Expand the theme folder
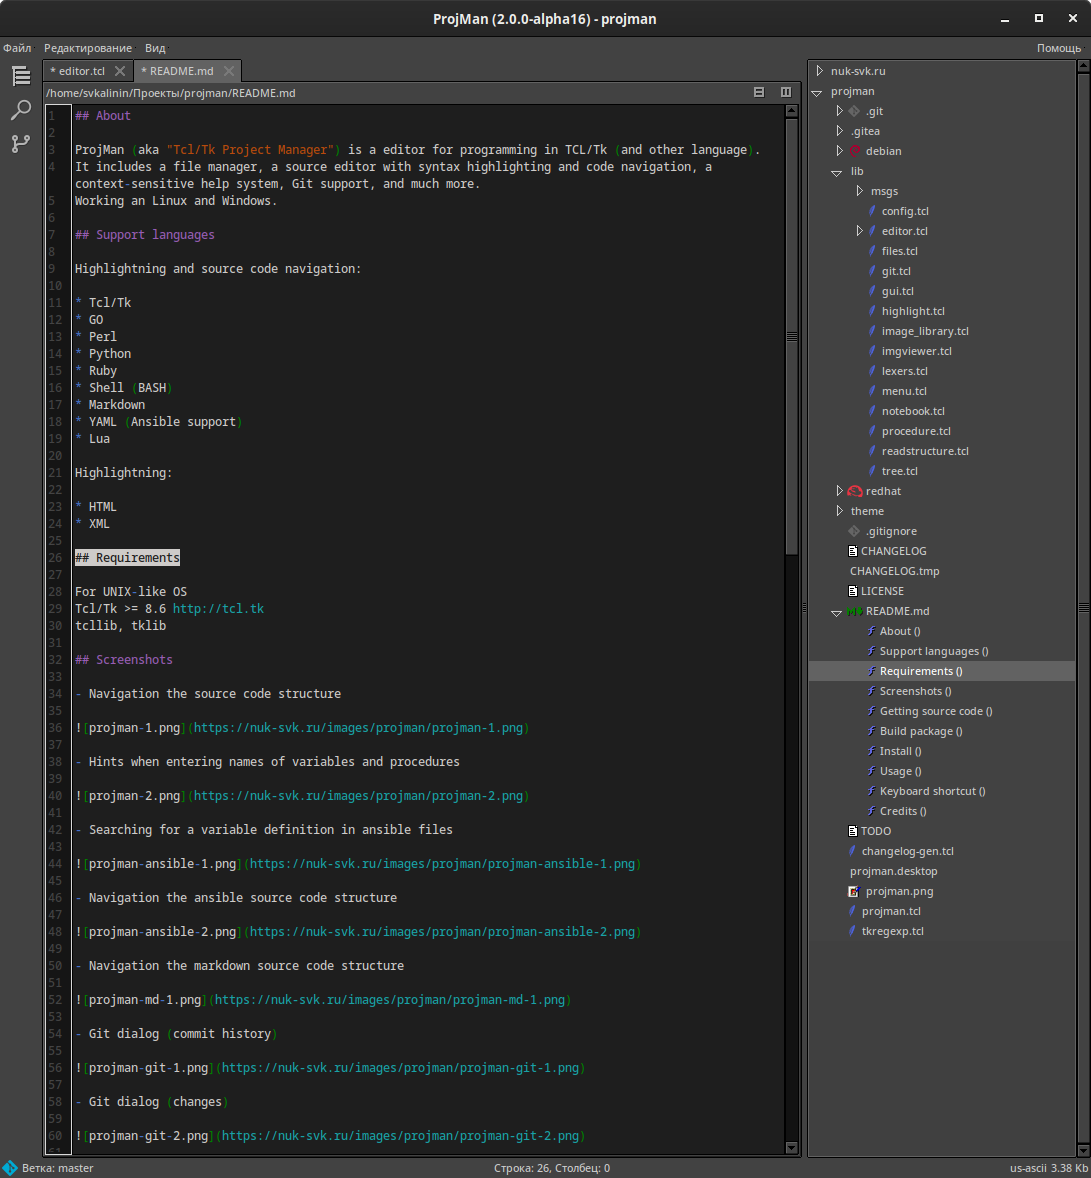This screenshot has height=1178, width=1091. point(839,511)
